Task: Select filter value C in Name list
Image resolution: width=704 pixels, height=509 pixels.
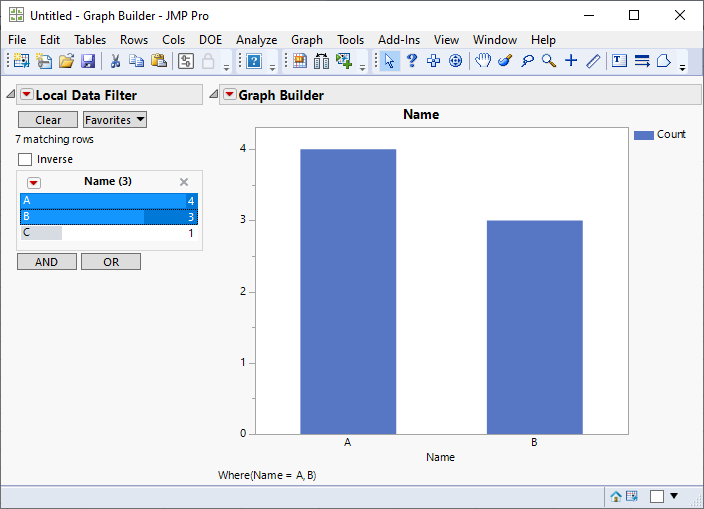Action: pos(109,233)
